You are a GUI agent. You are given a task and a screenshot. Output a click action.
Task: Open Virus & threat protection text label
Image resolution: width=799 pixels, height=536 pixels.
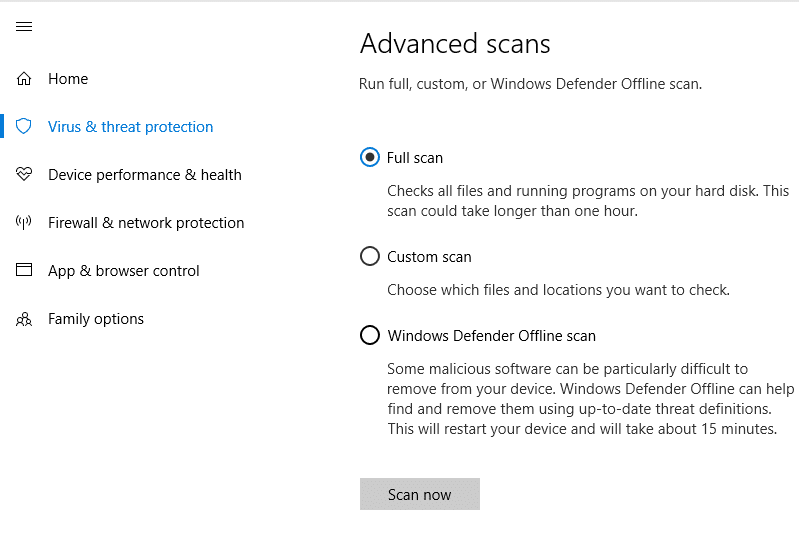pos(130,127)
